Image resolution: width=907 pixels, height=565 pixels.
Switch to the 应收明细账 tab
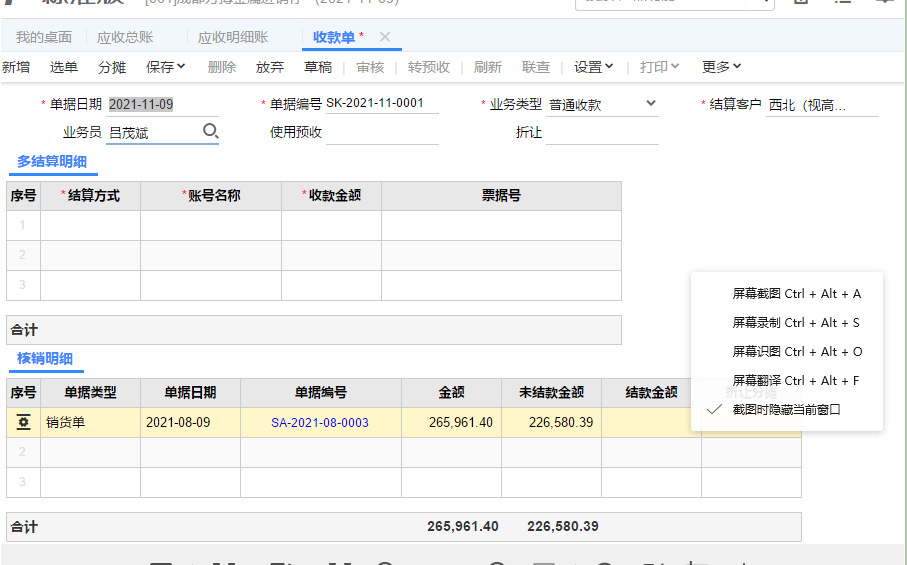(x=233, y=38)
